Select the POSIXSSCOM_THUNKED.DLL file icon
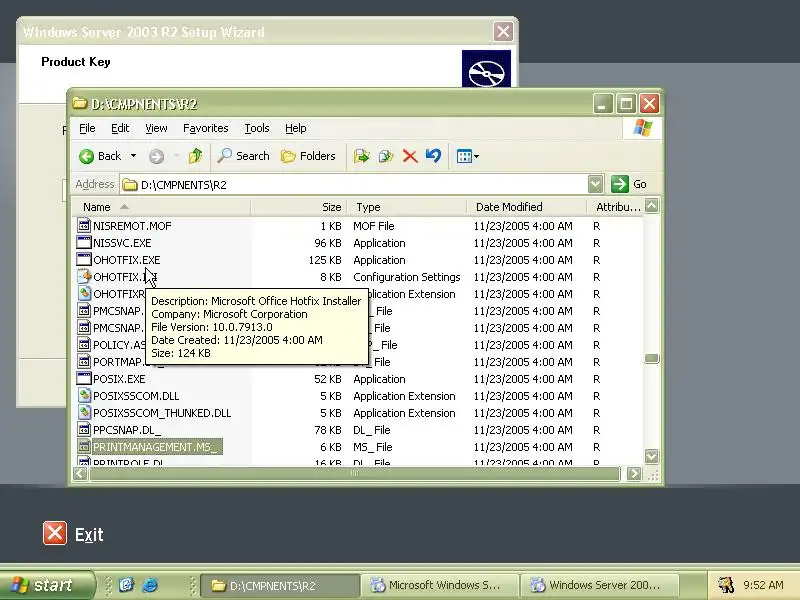Image resolution: width=800 pixels, height=600 pixels. (84, 412)
